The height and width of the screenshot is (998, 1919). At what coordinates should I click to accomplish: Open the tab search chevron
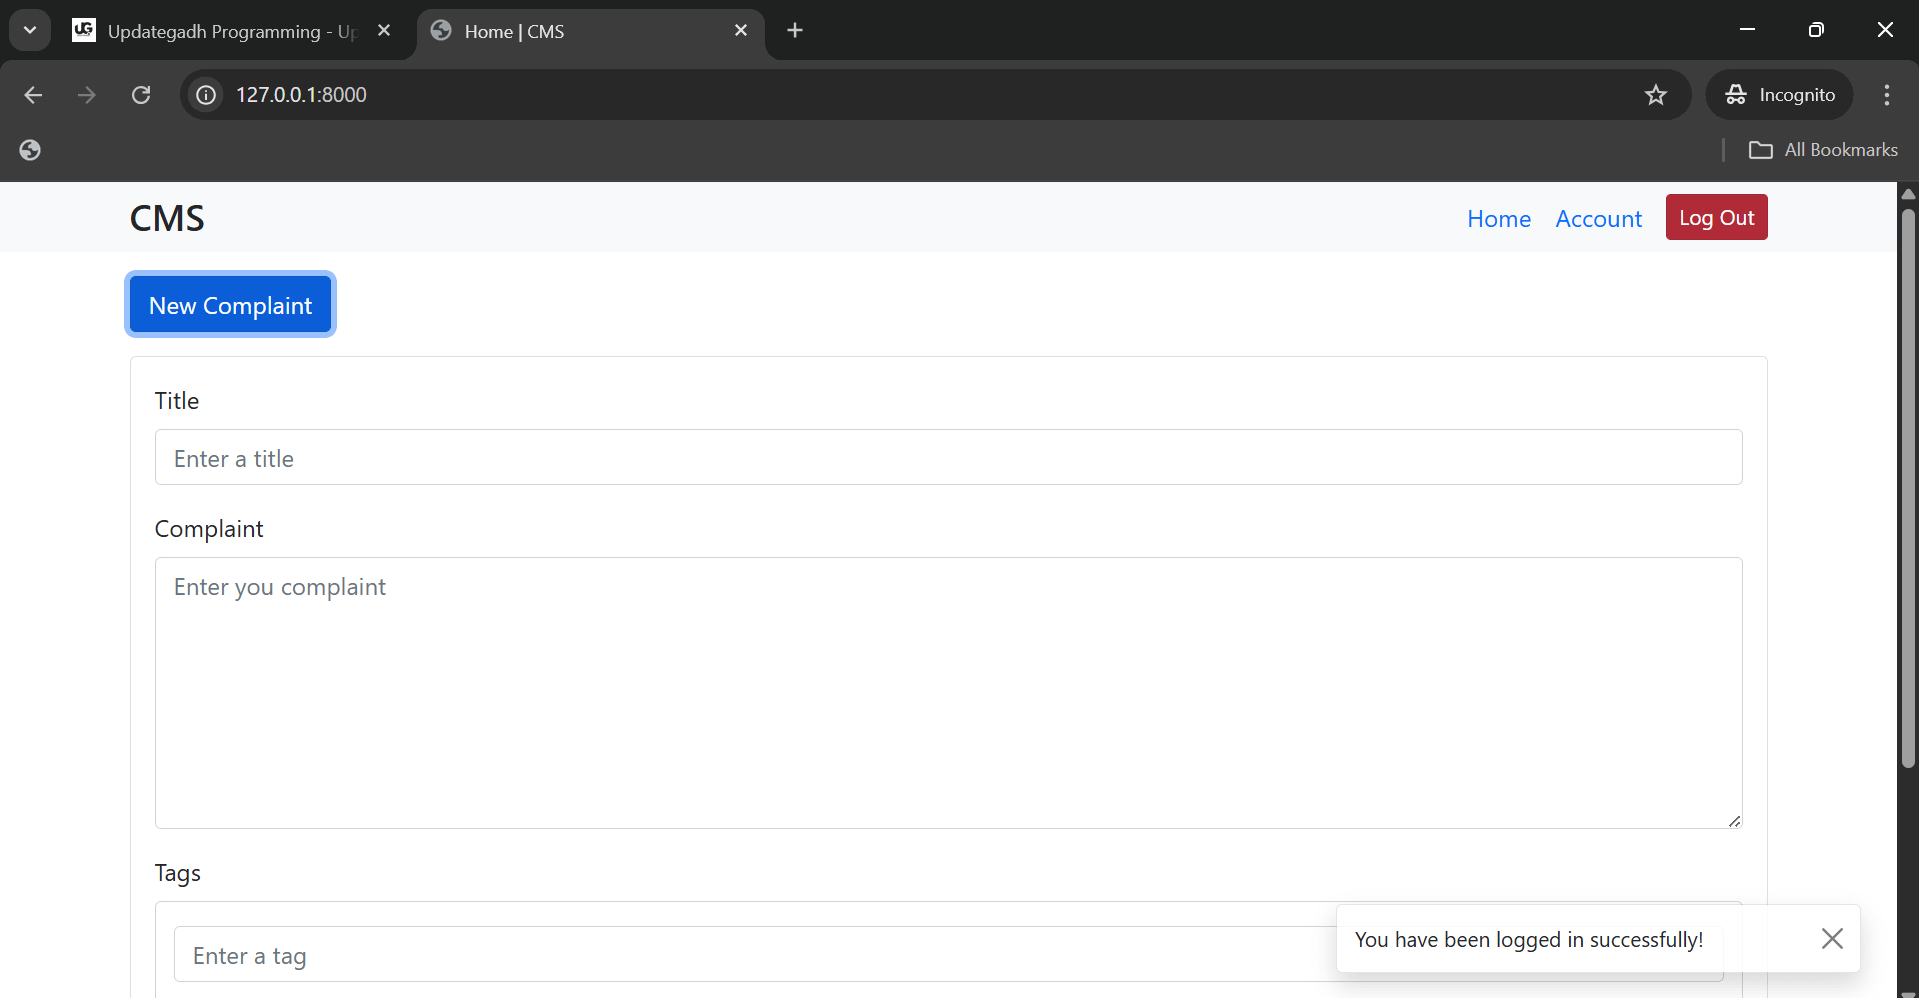[29, 29]
